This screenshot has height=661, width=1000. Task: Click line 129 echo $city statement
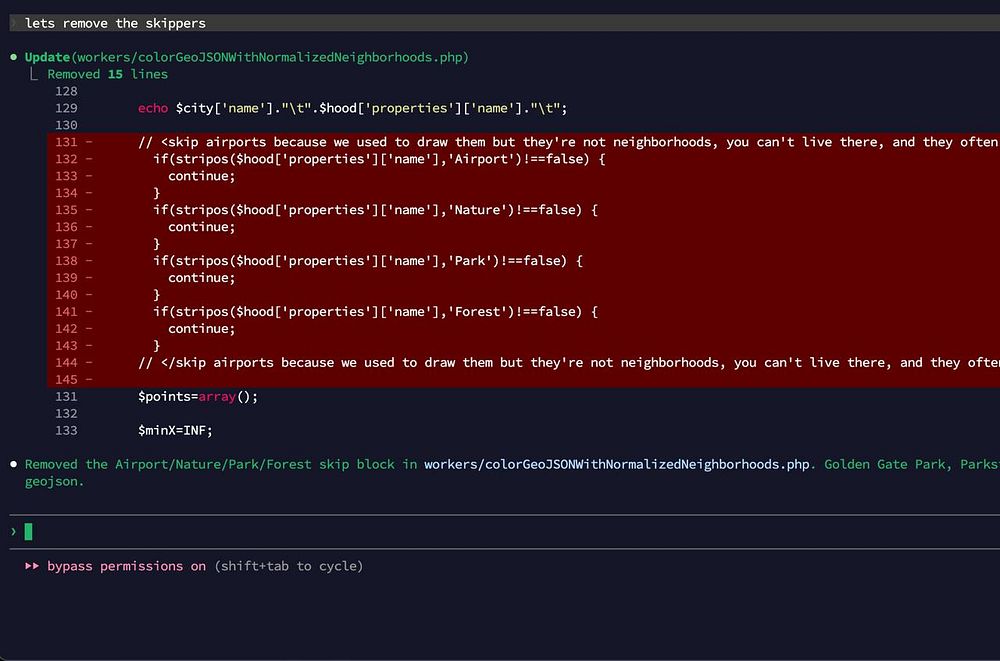(352, 108)
